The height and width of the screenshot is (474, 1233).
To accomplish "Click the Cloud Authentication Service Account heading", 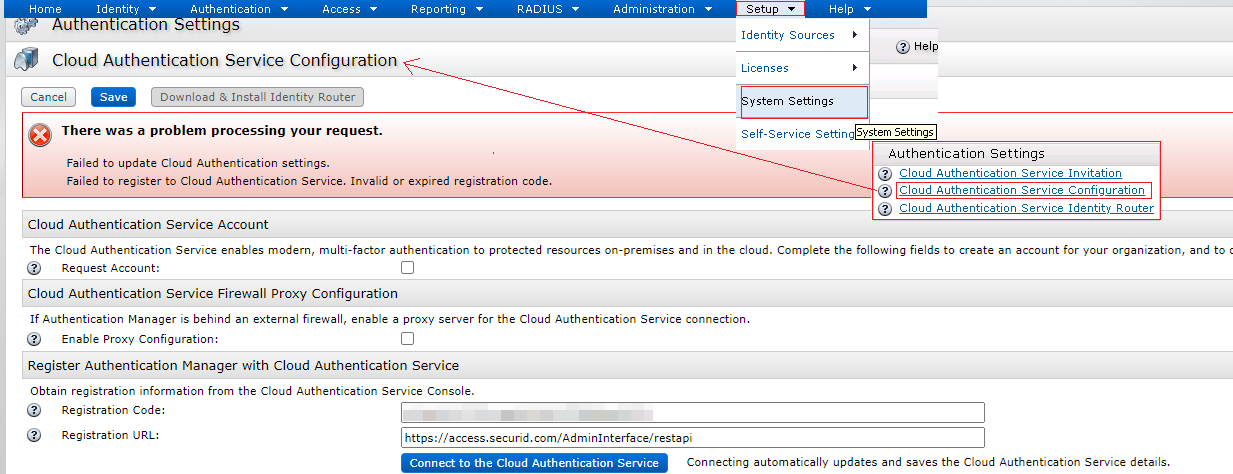I will [x=148, y=224].
